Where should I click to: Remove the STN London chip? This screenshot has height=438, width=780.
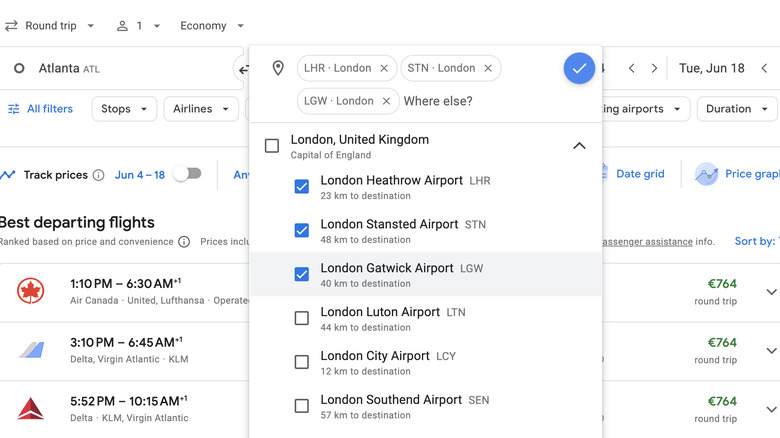[488, 68]
